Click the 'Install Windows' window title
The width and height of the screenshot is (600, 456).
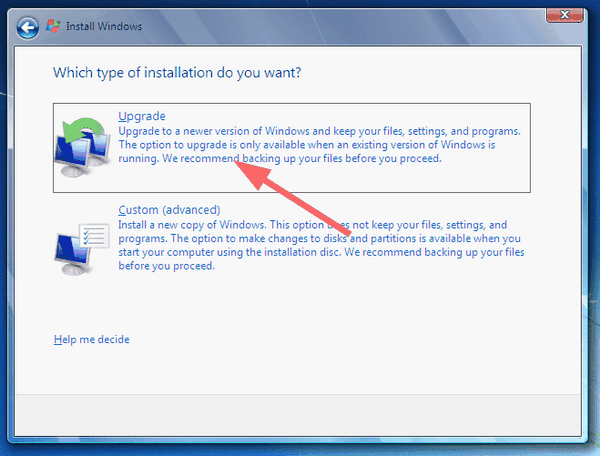click(x=104, y=26)
